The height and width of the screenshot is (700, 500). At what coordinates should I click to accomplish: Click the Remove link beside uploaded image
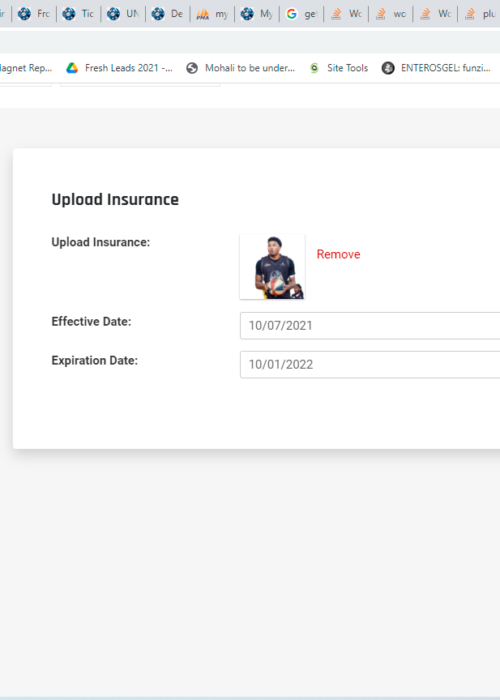tap(338, 254)
